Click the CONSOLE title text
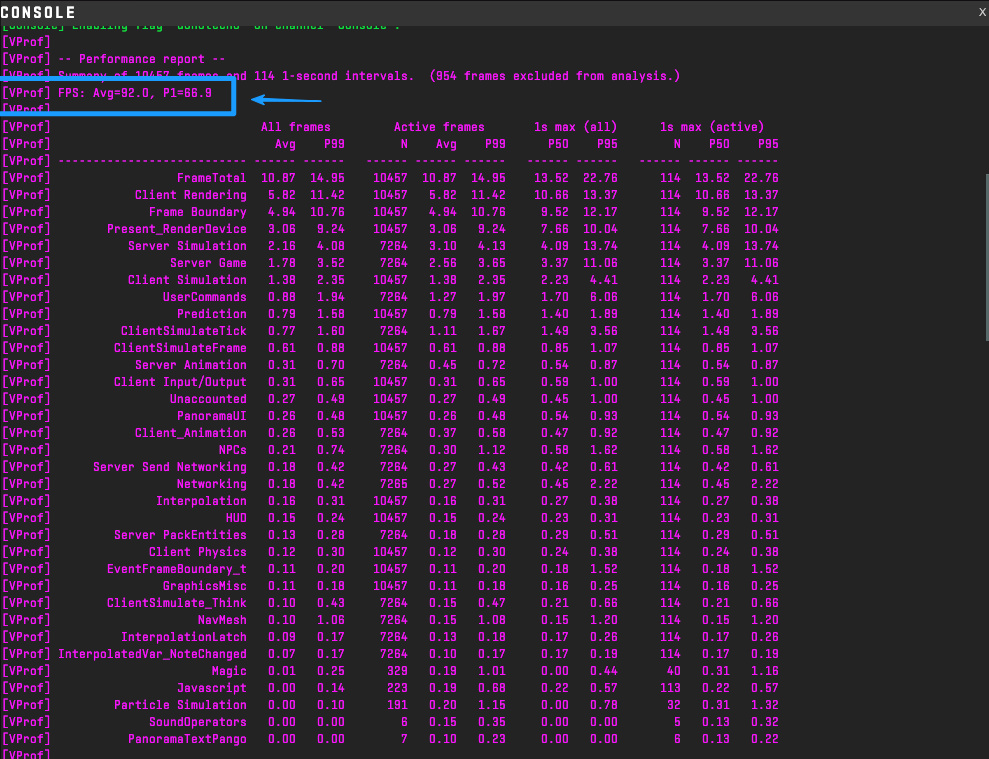Image resolution: width=989 pixels, height=759 pixels. point(38,12)
